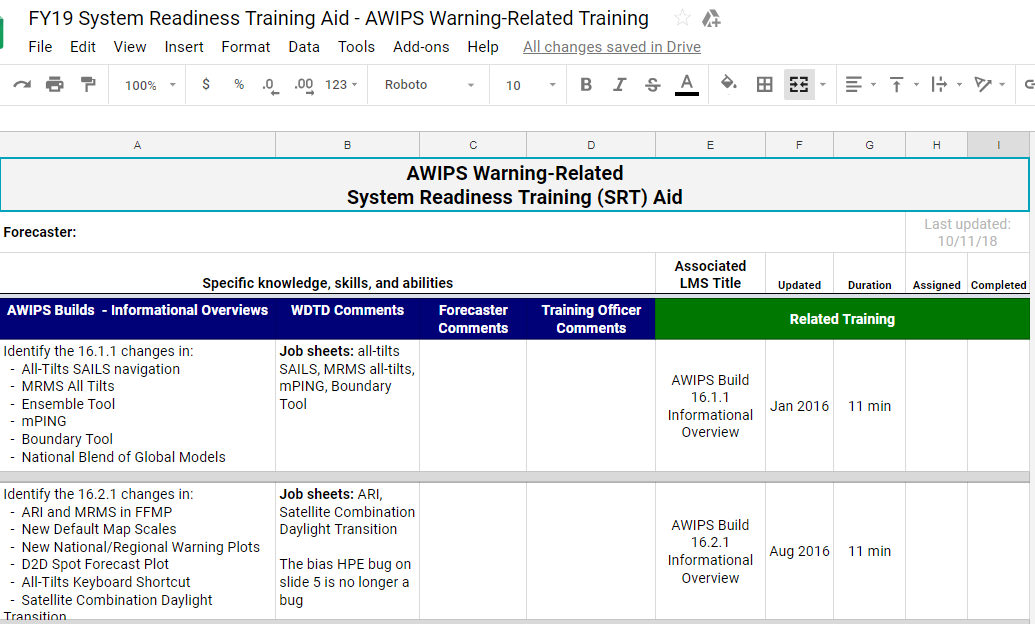Open the File menu
Screen dimensions: 1035x624
[40, 47]
